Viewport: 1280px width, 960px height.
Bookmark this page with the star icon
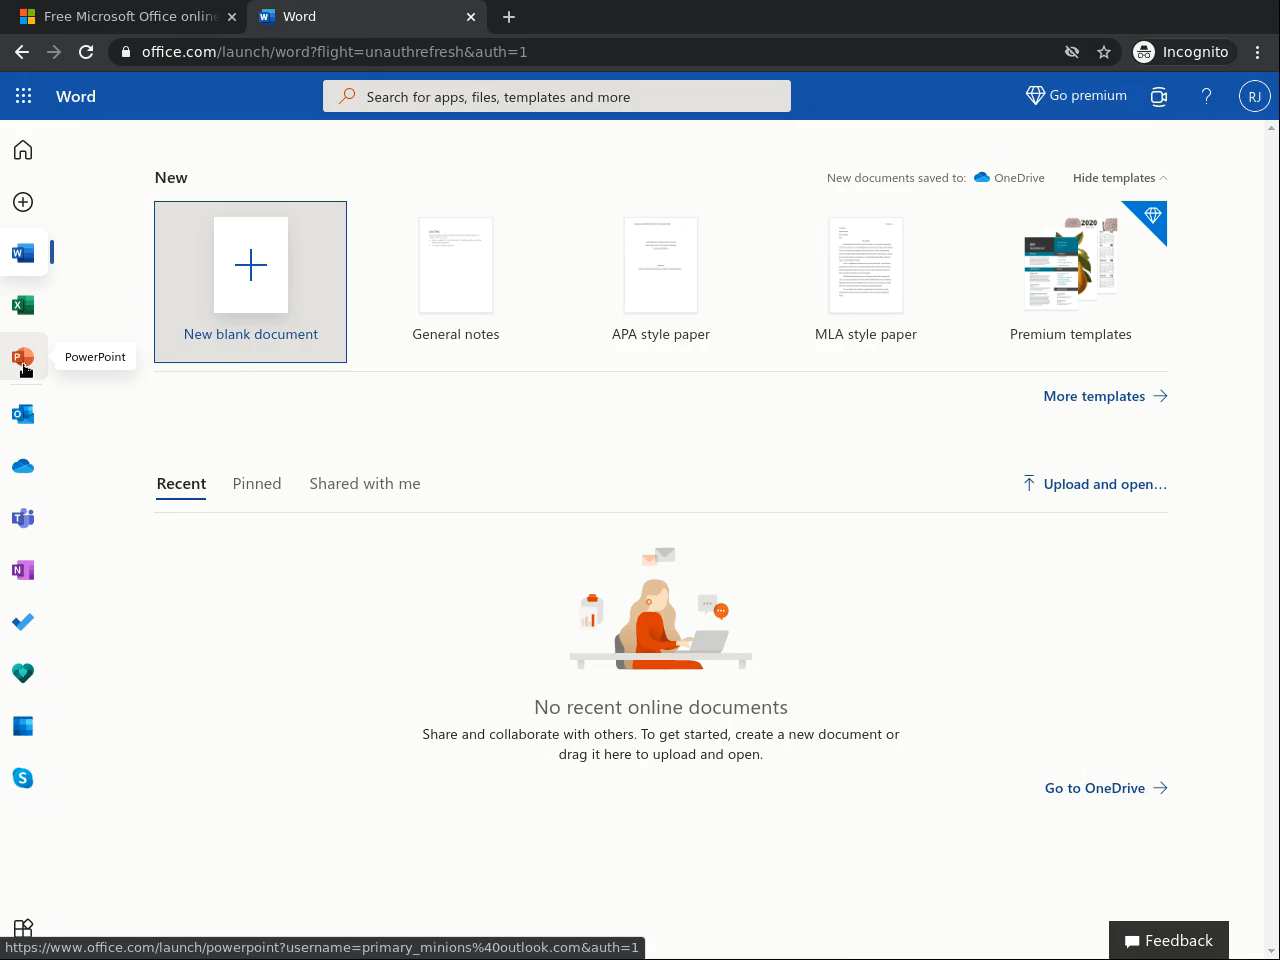point(1104,52)
